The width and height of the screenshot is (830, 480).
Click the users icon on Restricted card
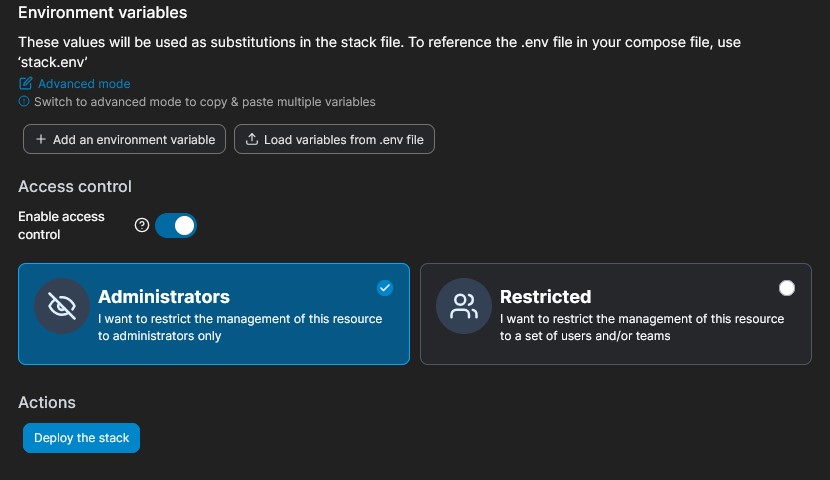[464, 306]
